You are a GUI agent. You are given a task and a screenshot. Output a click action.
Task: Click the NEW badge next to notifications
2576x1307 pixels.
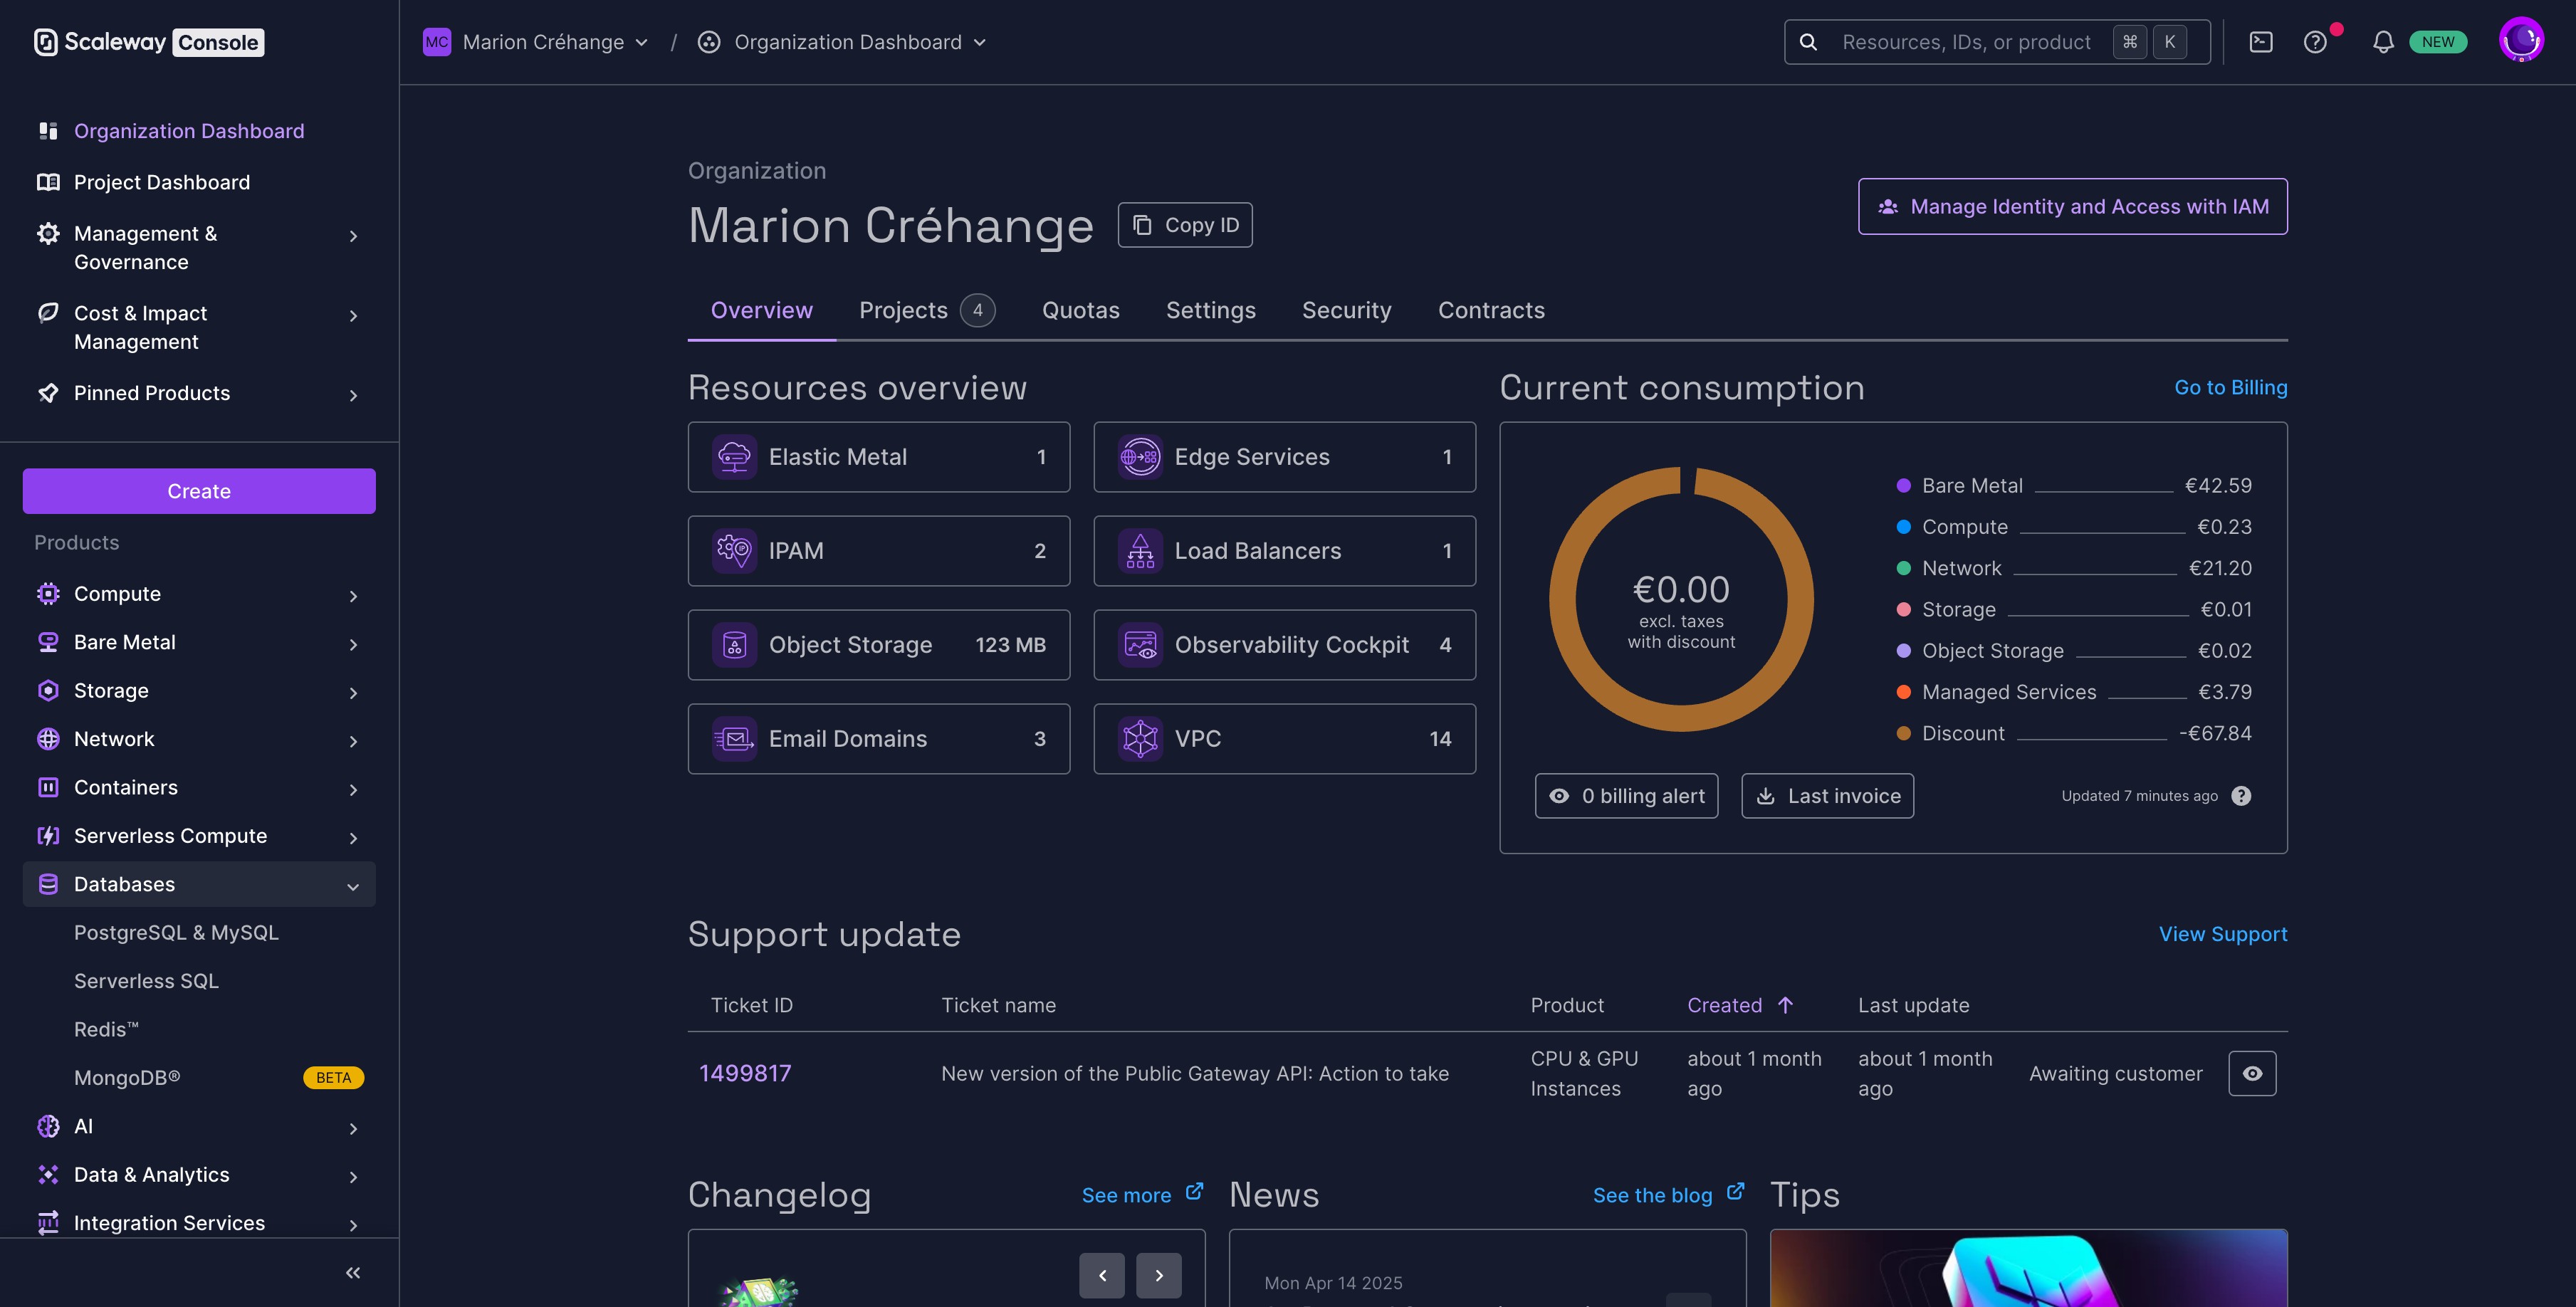(x=2437, y=42)
